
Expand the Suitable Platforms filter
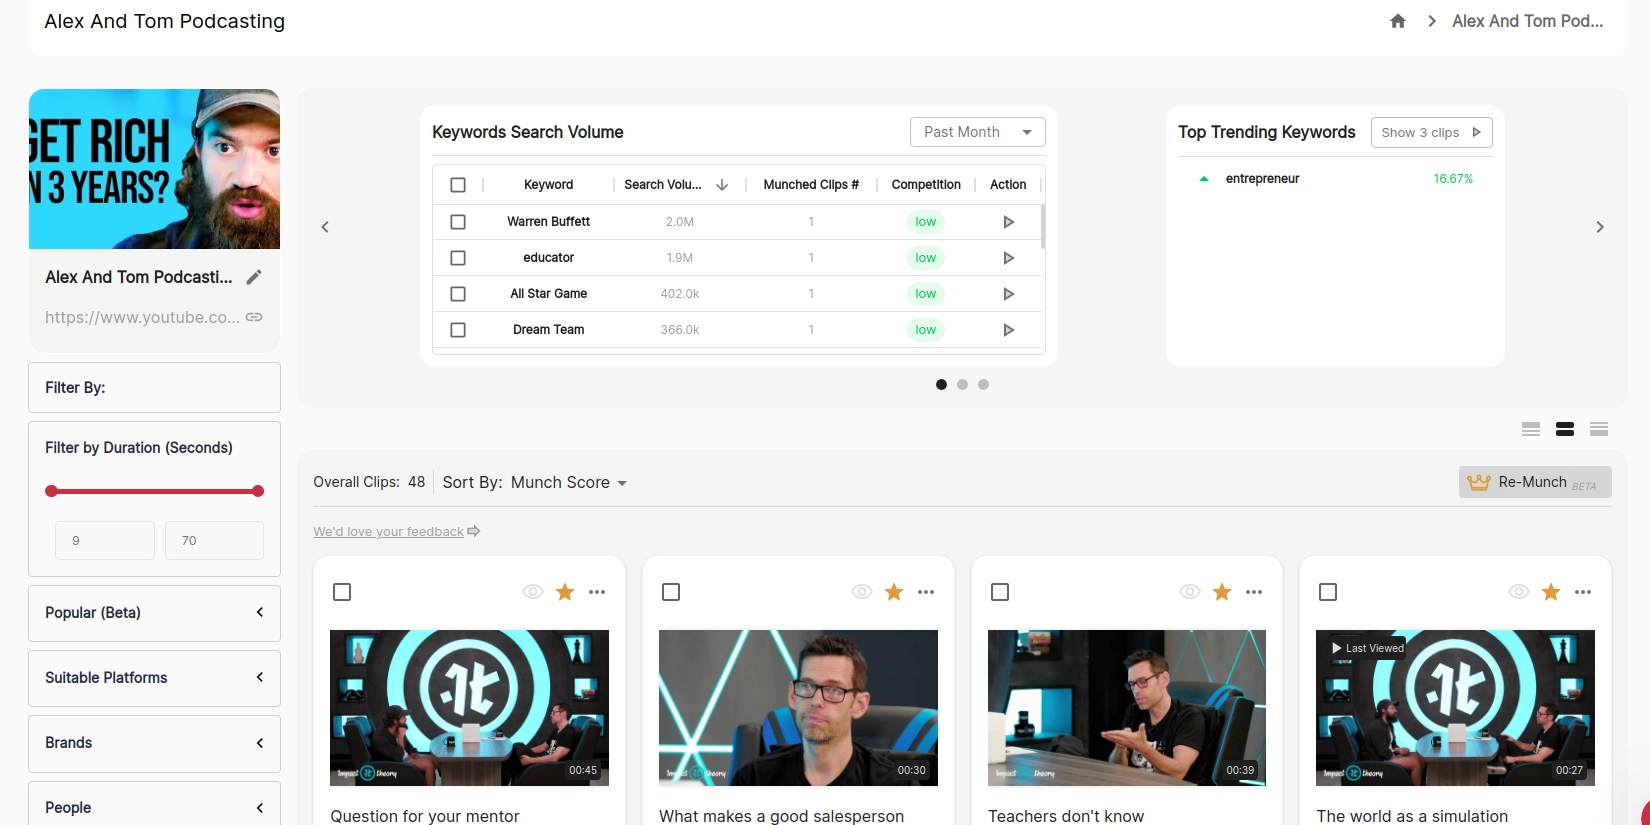[154, 678]
